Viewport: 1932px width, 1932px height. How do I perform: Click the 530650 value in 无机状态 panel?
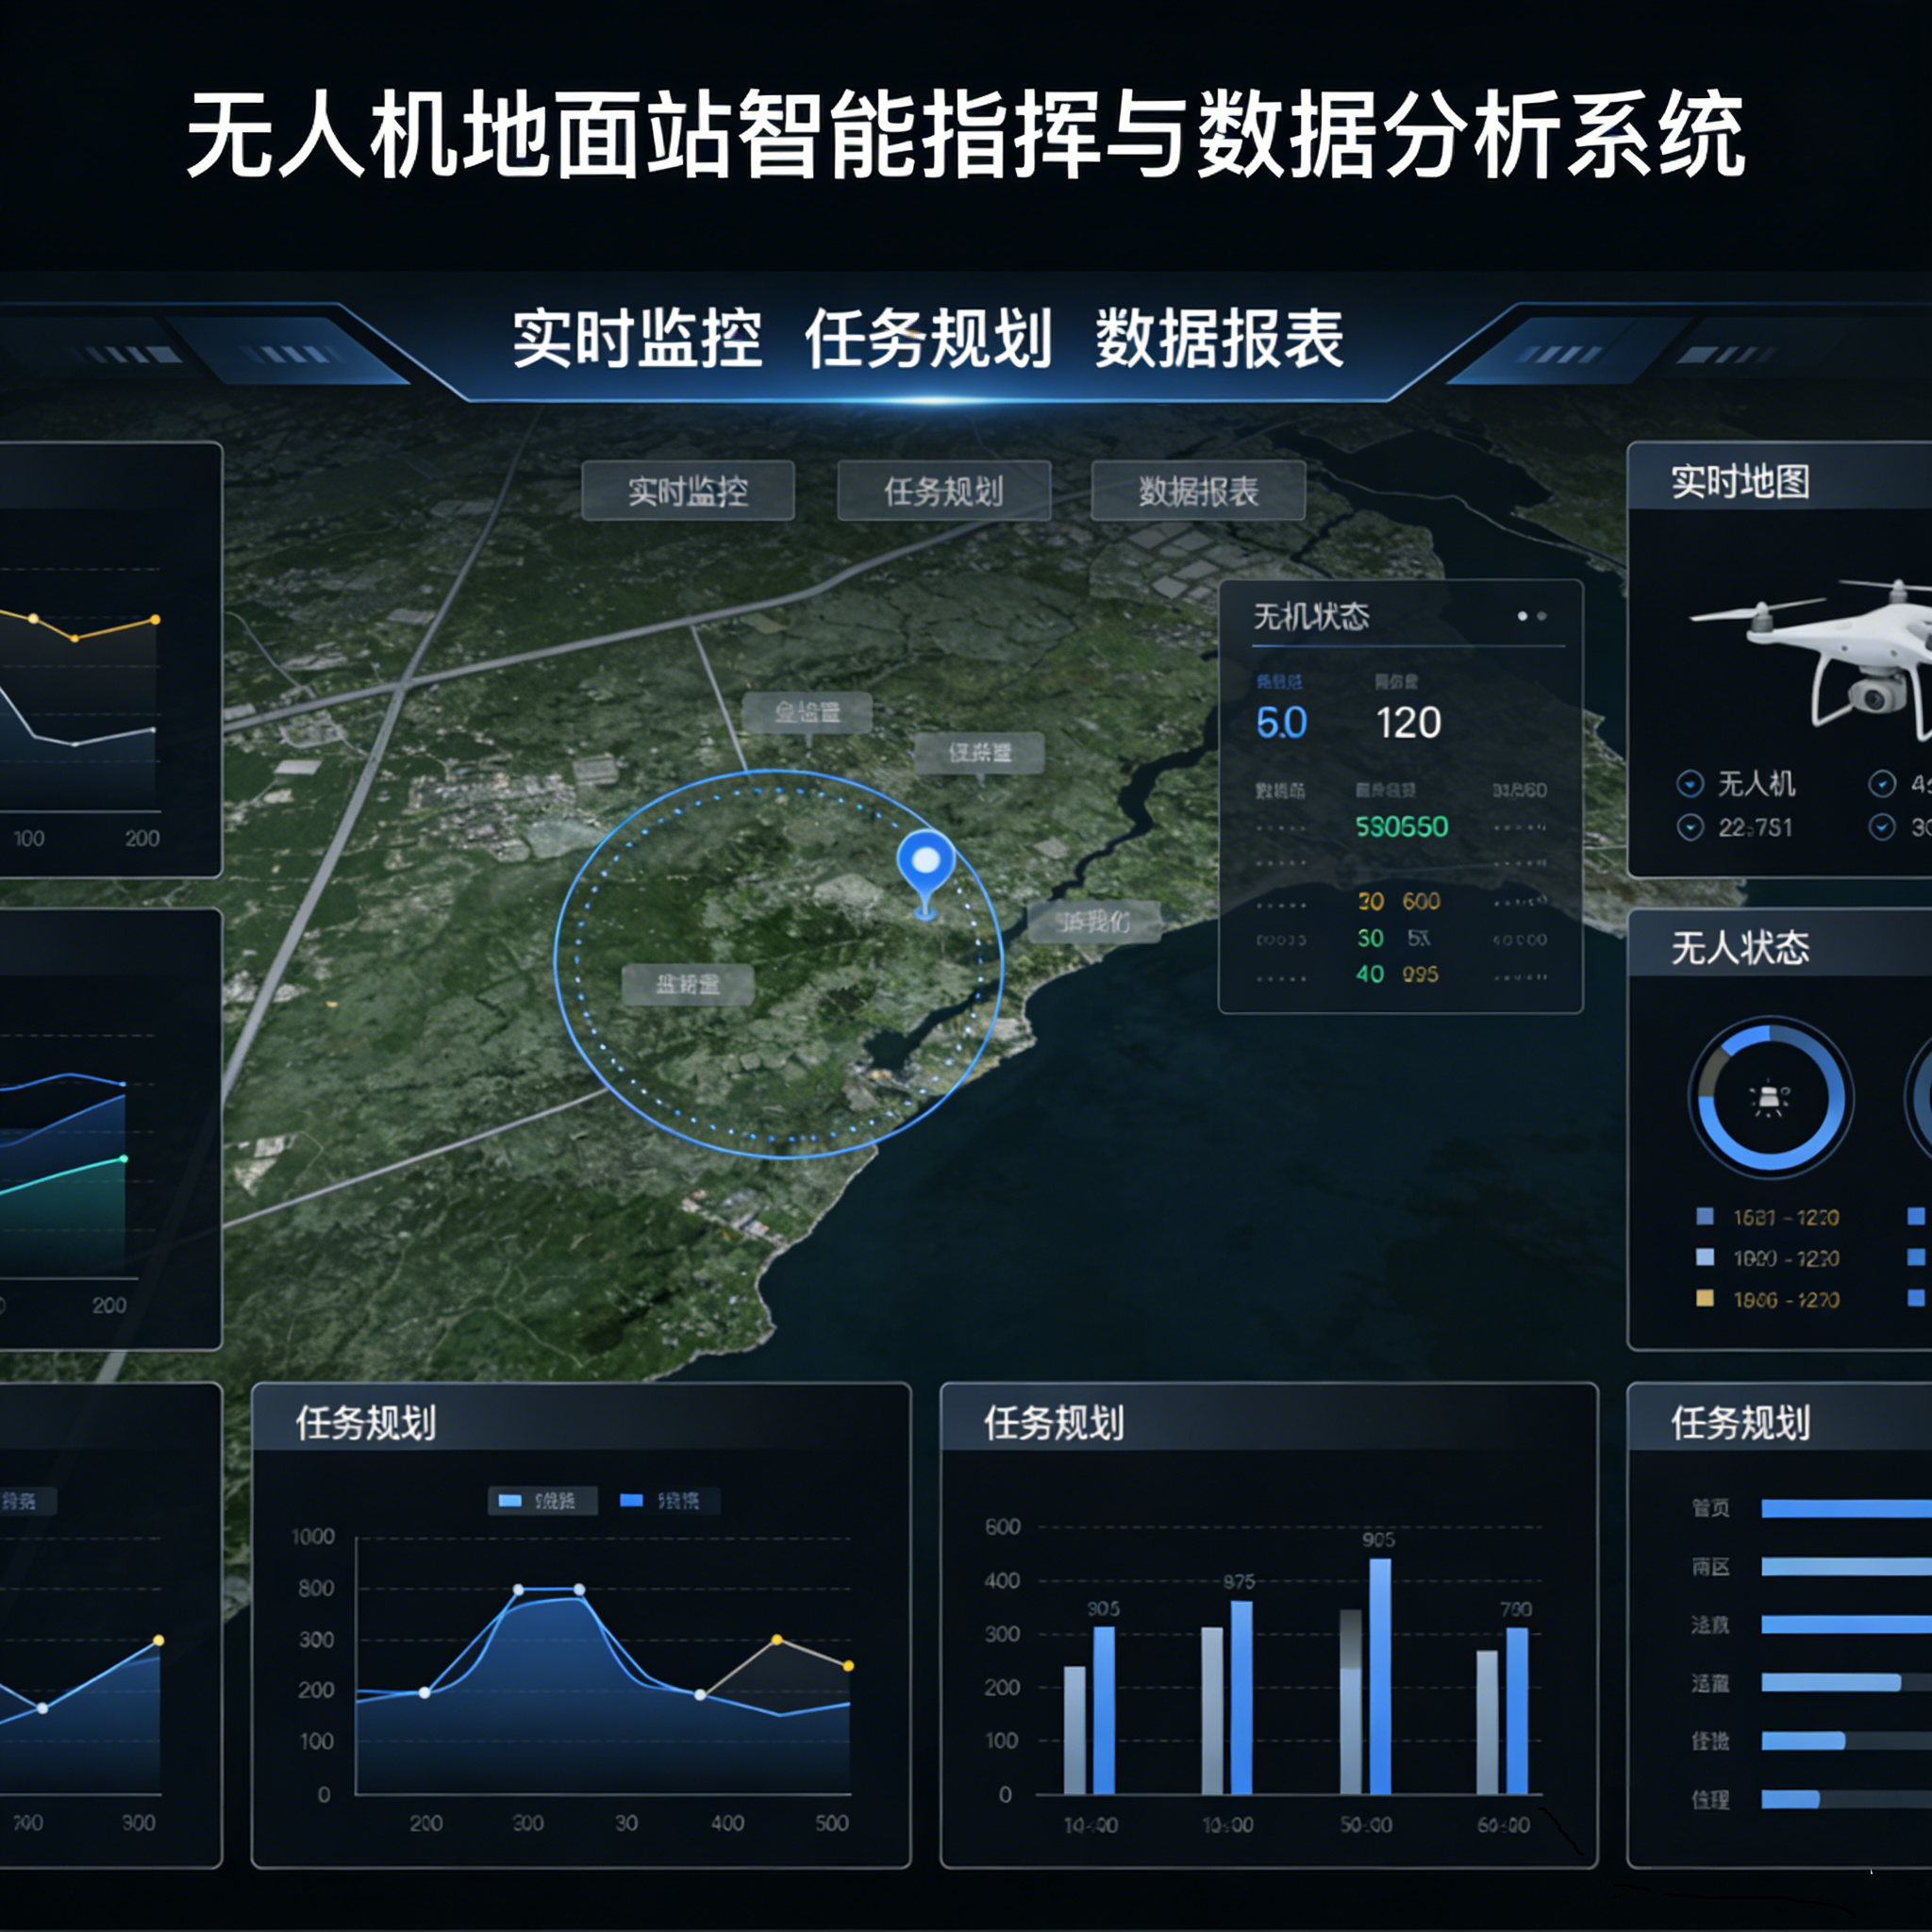pyautogui.click(x=1400, y=828)
